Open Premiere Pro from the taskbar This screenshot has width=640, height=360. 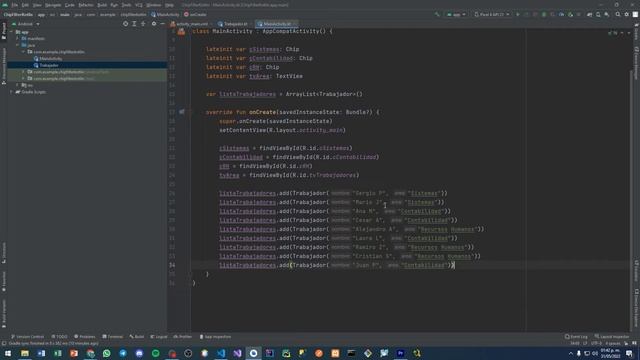pos(400,353)
